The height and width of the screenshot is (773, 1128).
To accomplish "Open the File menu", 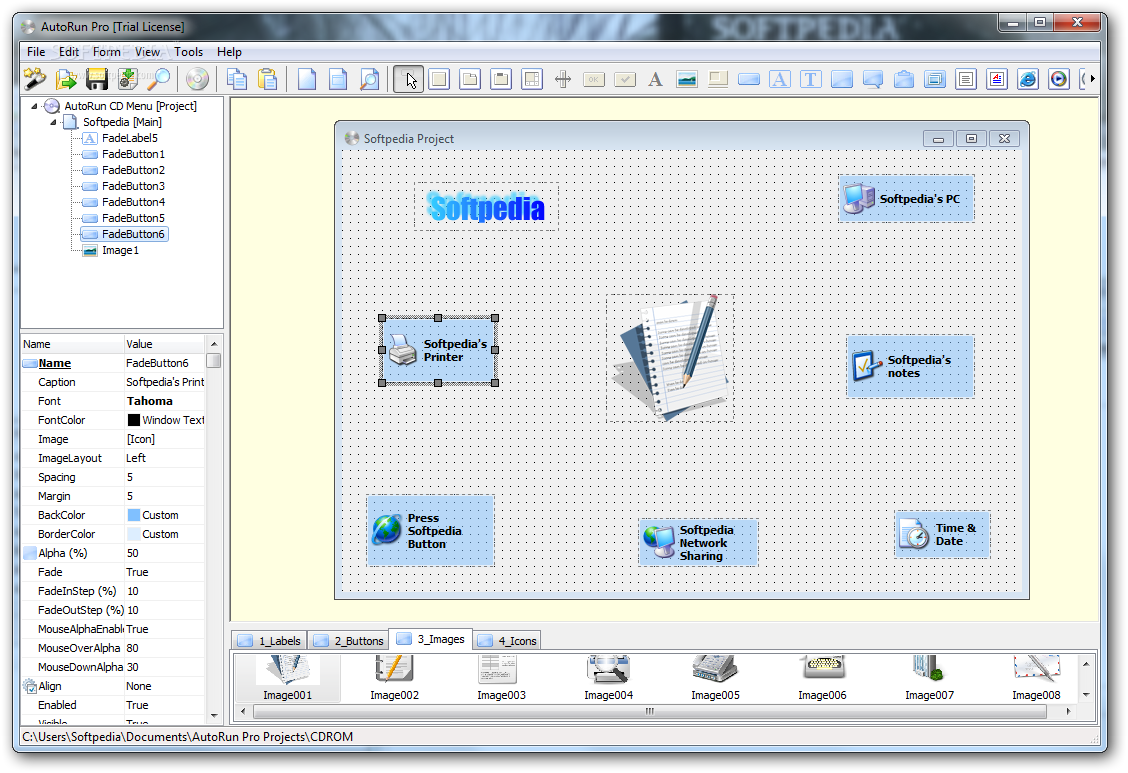I will 36,52.
